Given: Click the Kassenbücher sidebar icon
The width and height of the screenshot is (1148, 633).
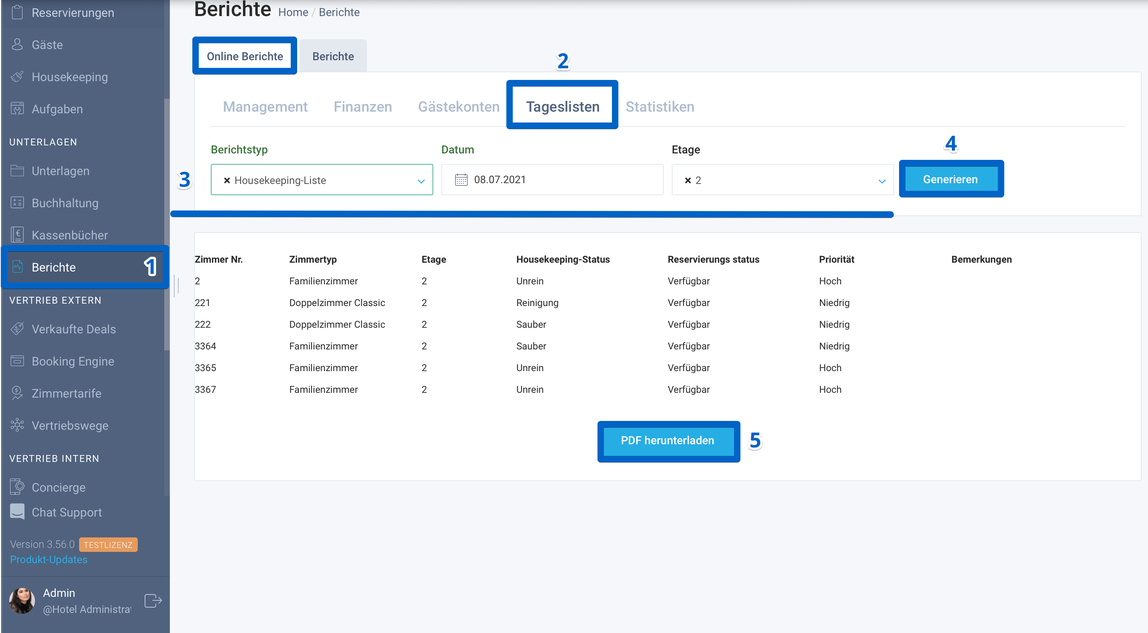Looking at the screenshot, I should 18,235.
